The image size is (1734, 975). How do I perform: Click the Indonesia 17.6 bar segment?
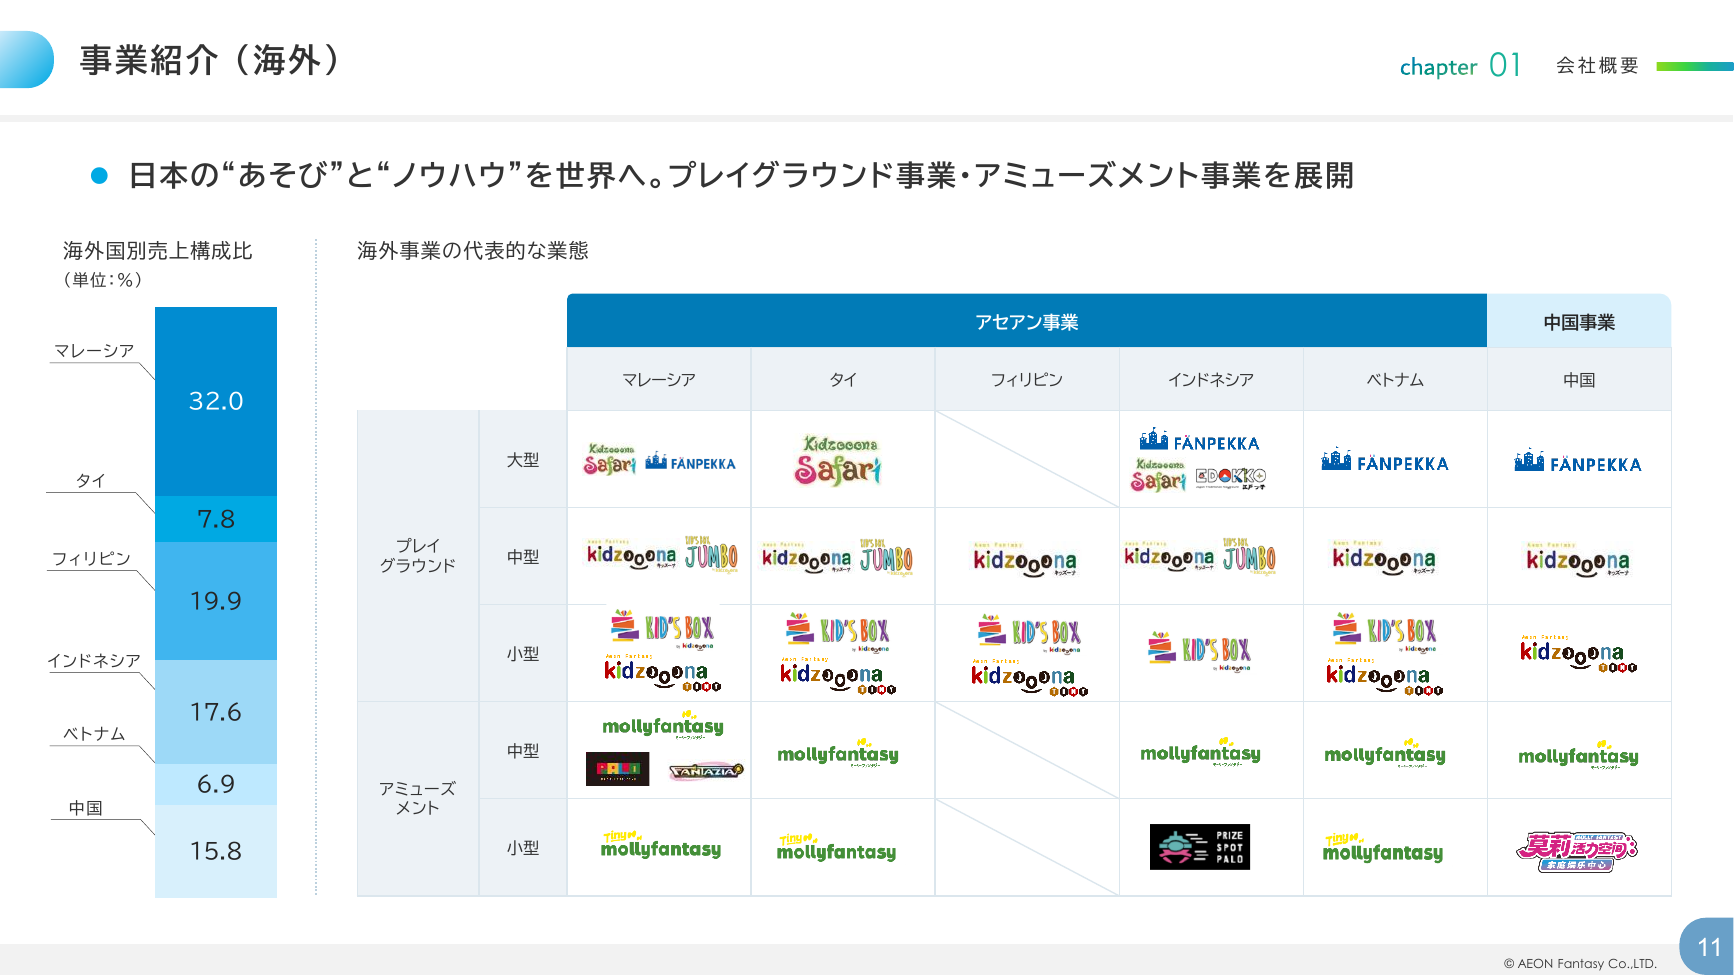tap(216, 712)
